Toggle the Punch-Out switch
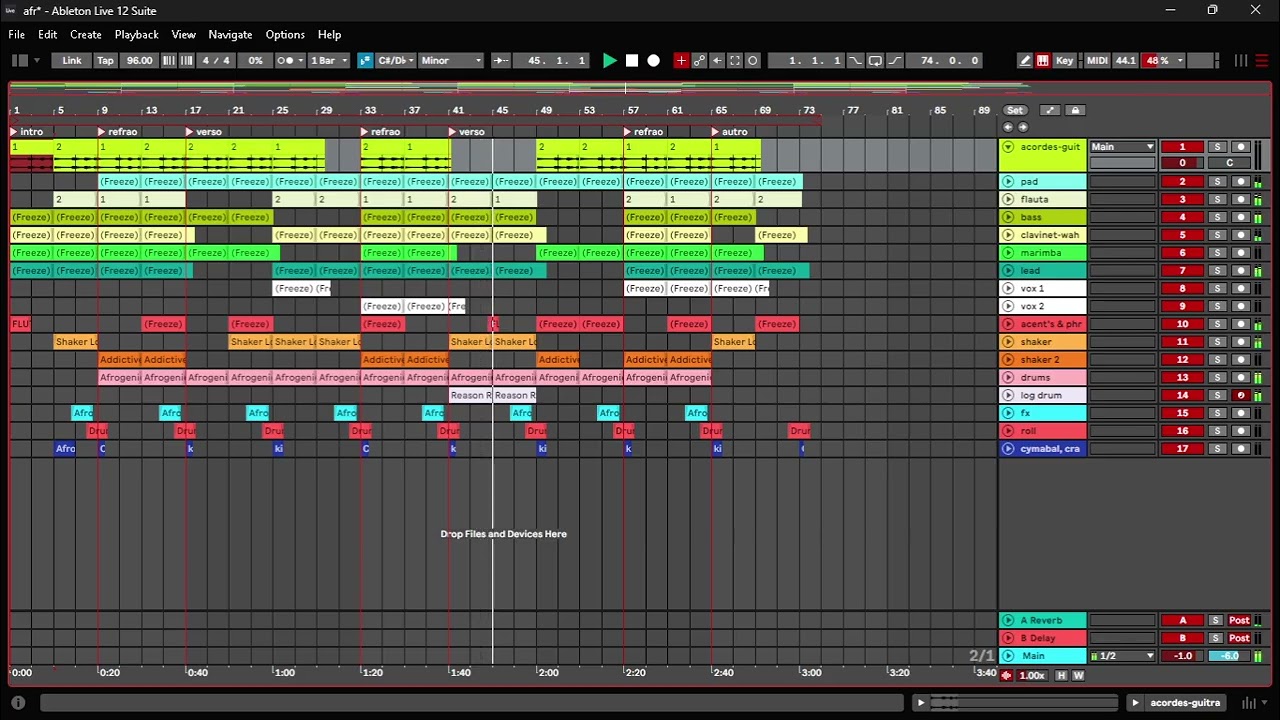This screenshot has height=720, width=1280. 895,61
